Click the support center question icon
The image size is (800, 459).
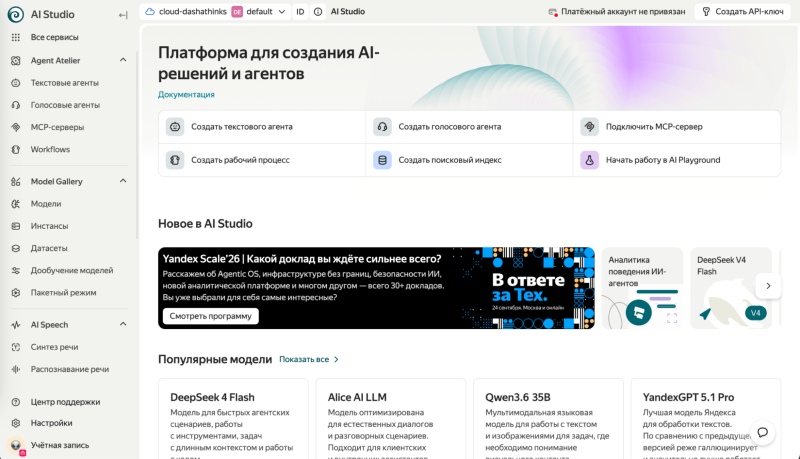[x=16, y=402]
